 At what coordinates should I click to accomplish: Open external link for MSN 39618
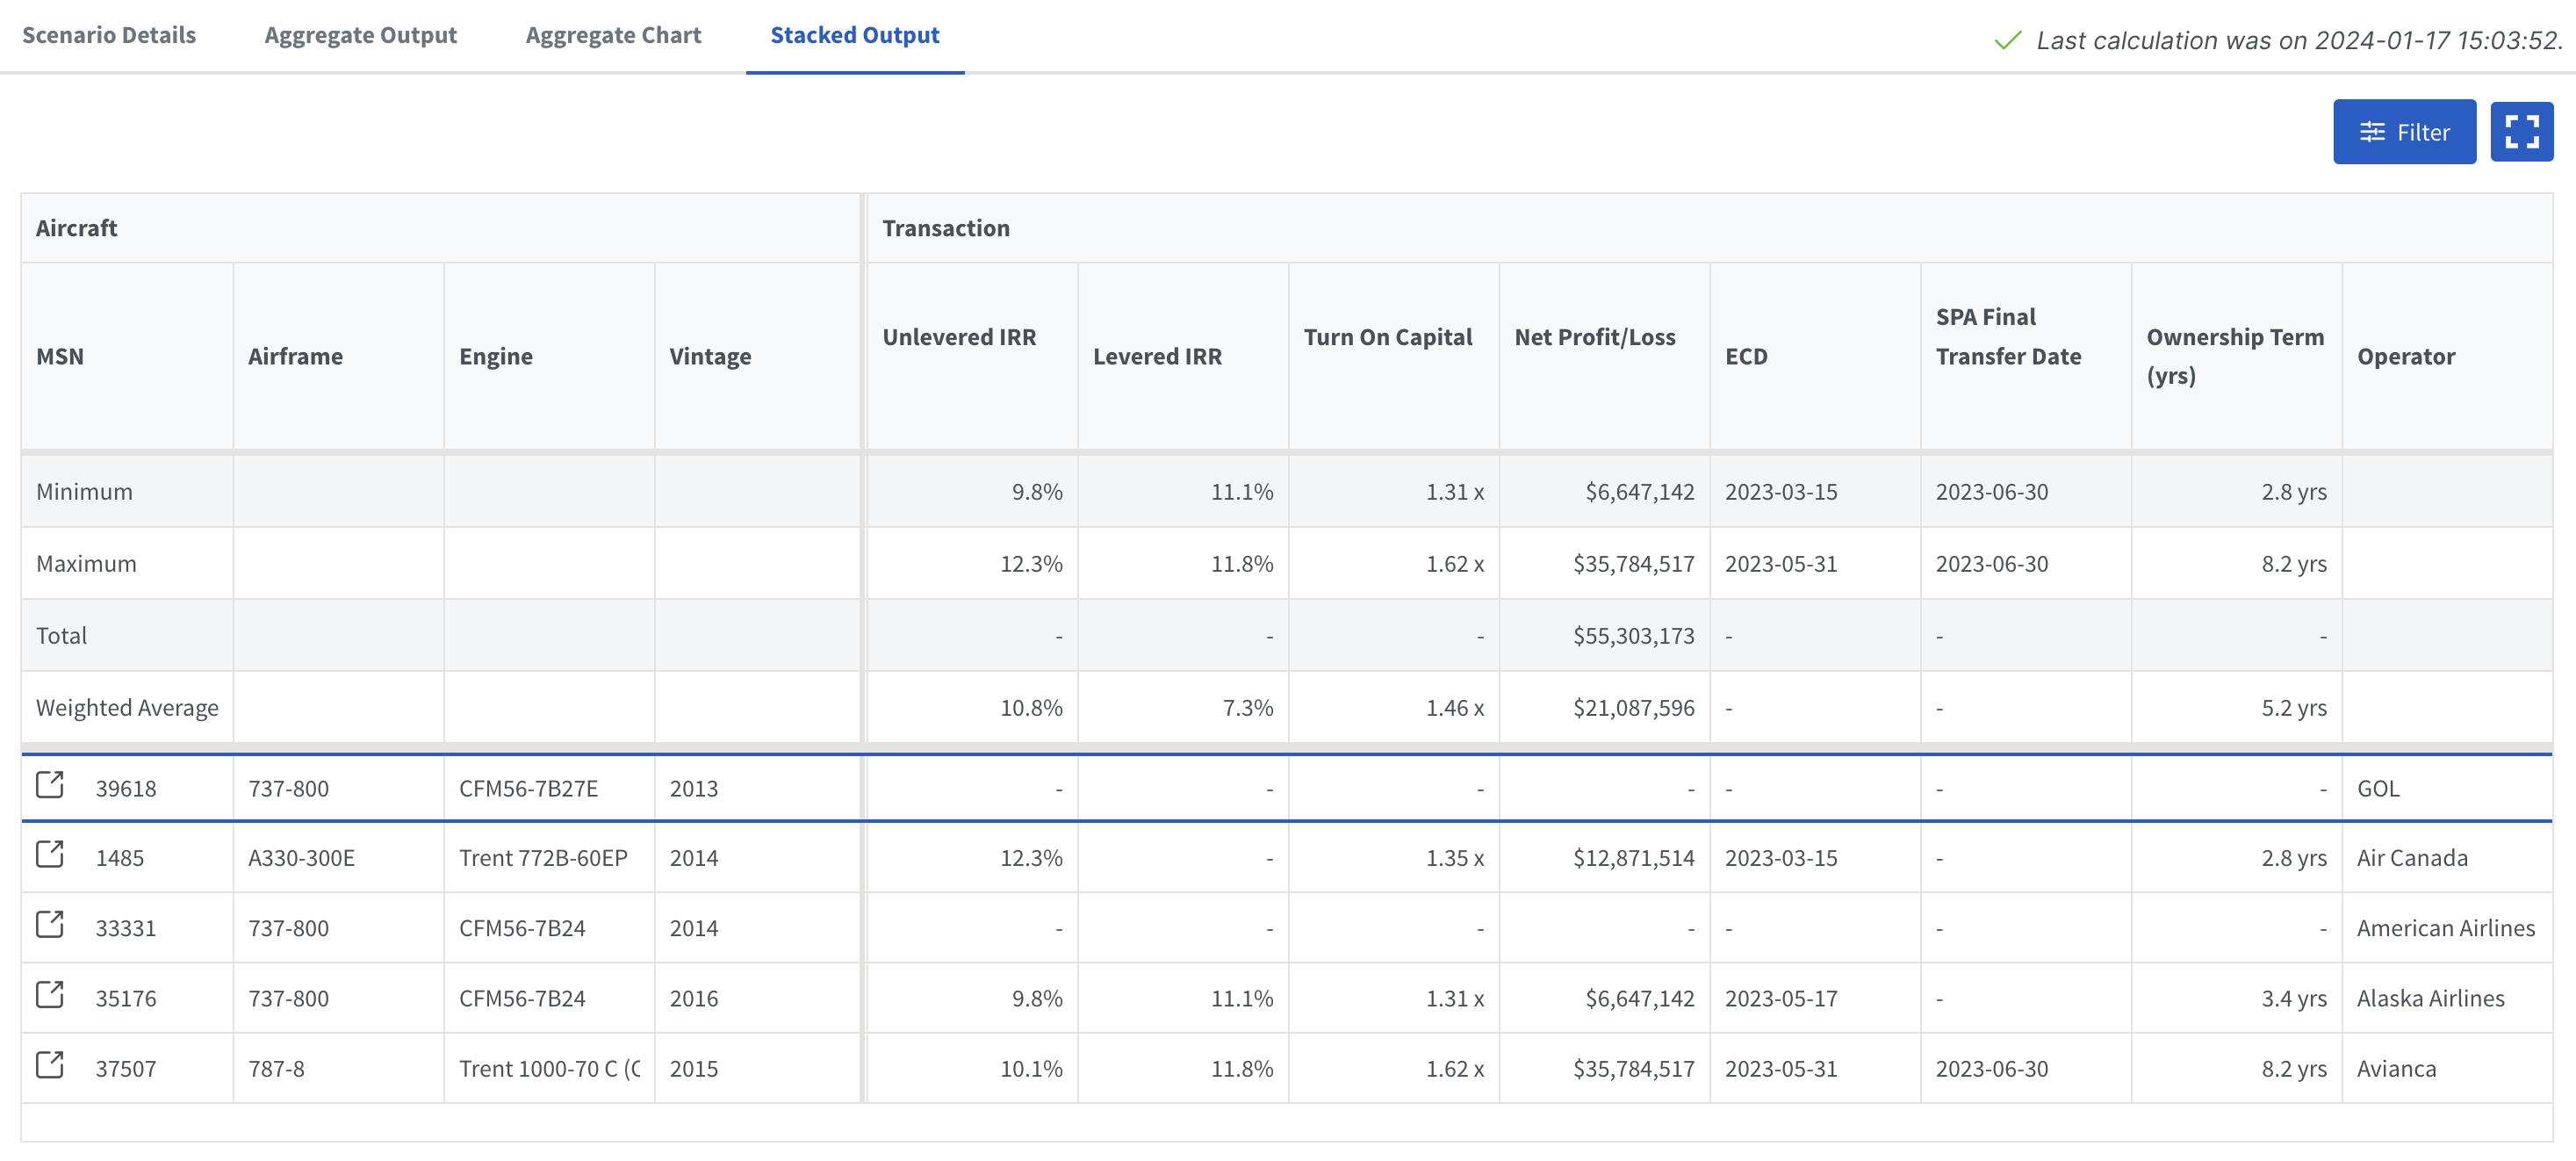(50, 785)
